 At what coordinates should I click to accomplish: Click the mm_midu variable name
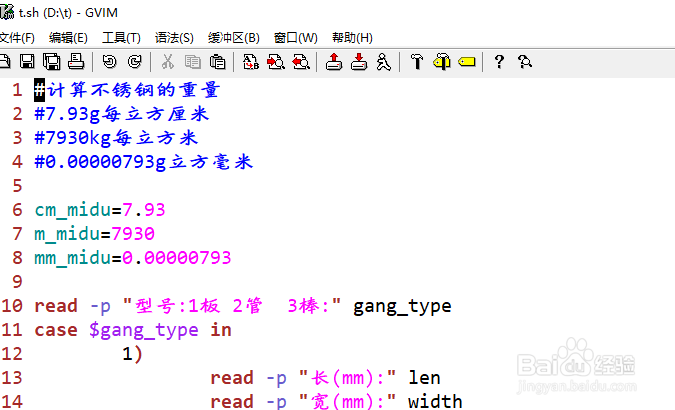[73, 258]
